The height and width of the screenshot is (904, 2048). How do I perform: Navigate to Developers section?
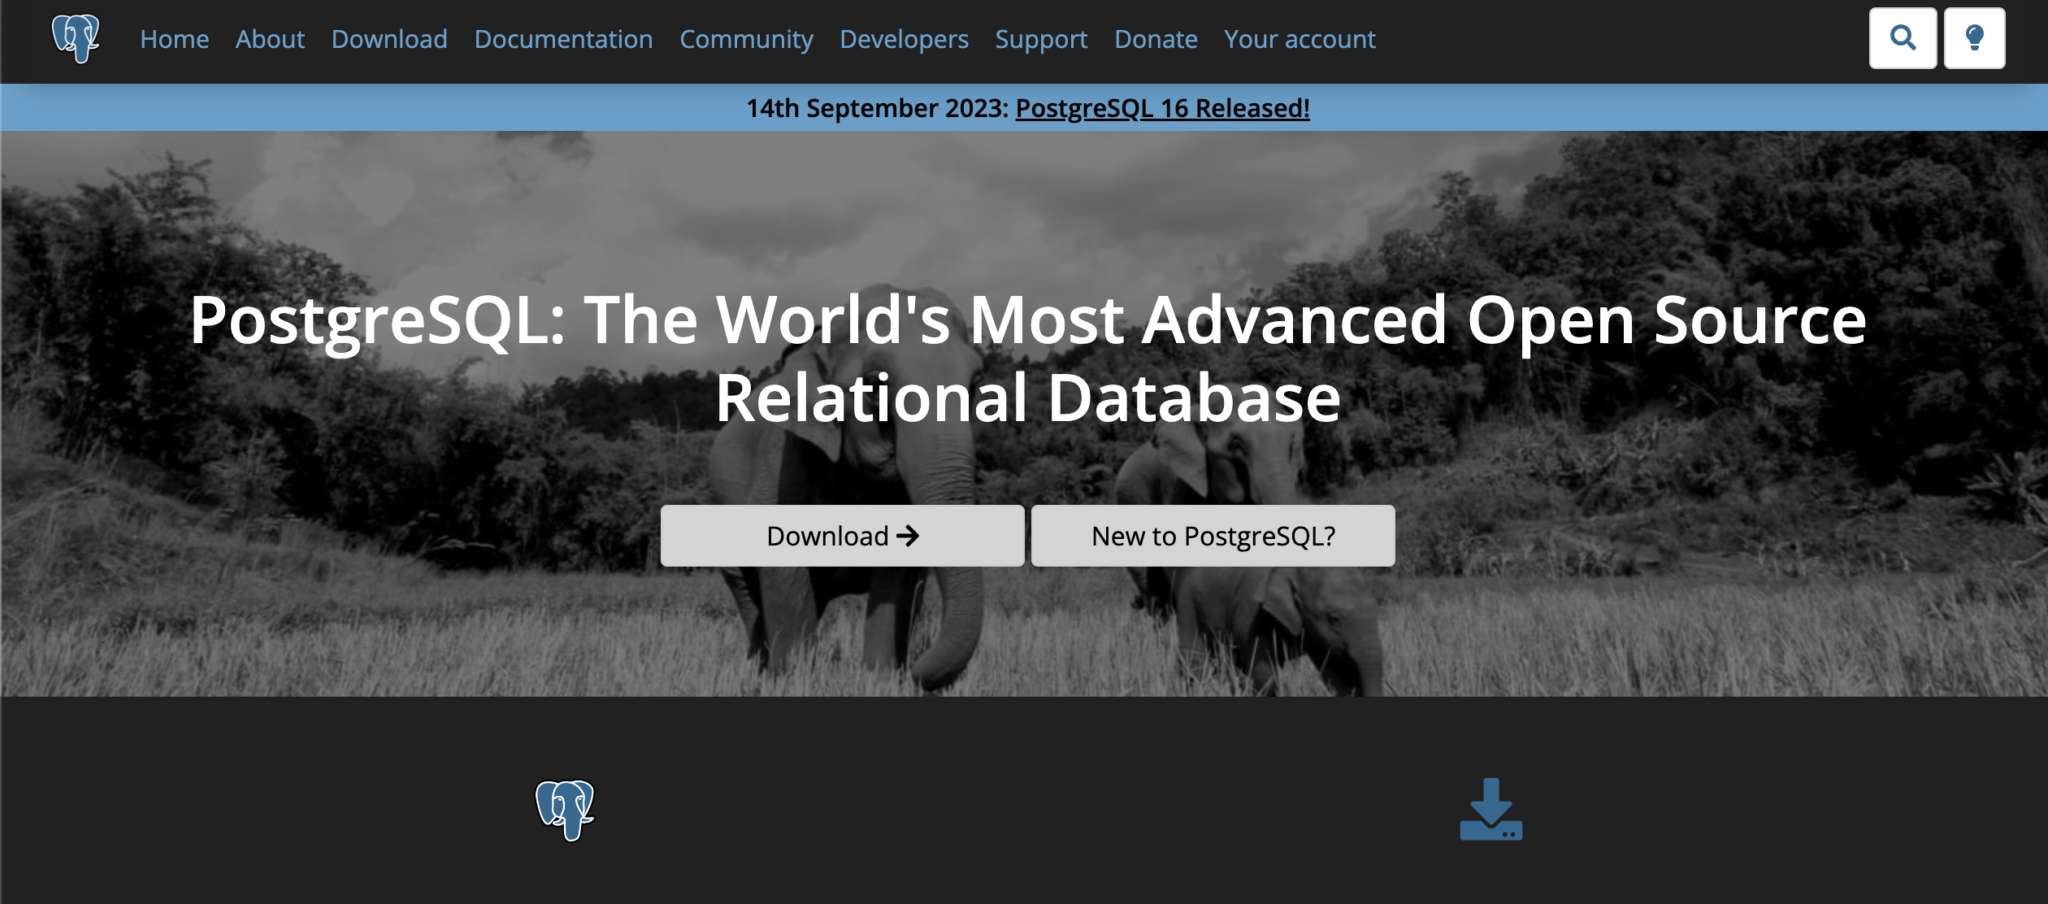[x=903, y=40]
